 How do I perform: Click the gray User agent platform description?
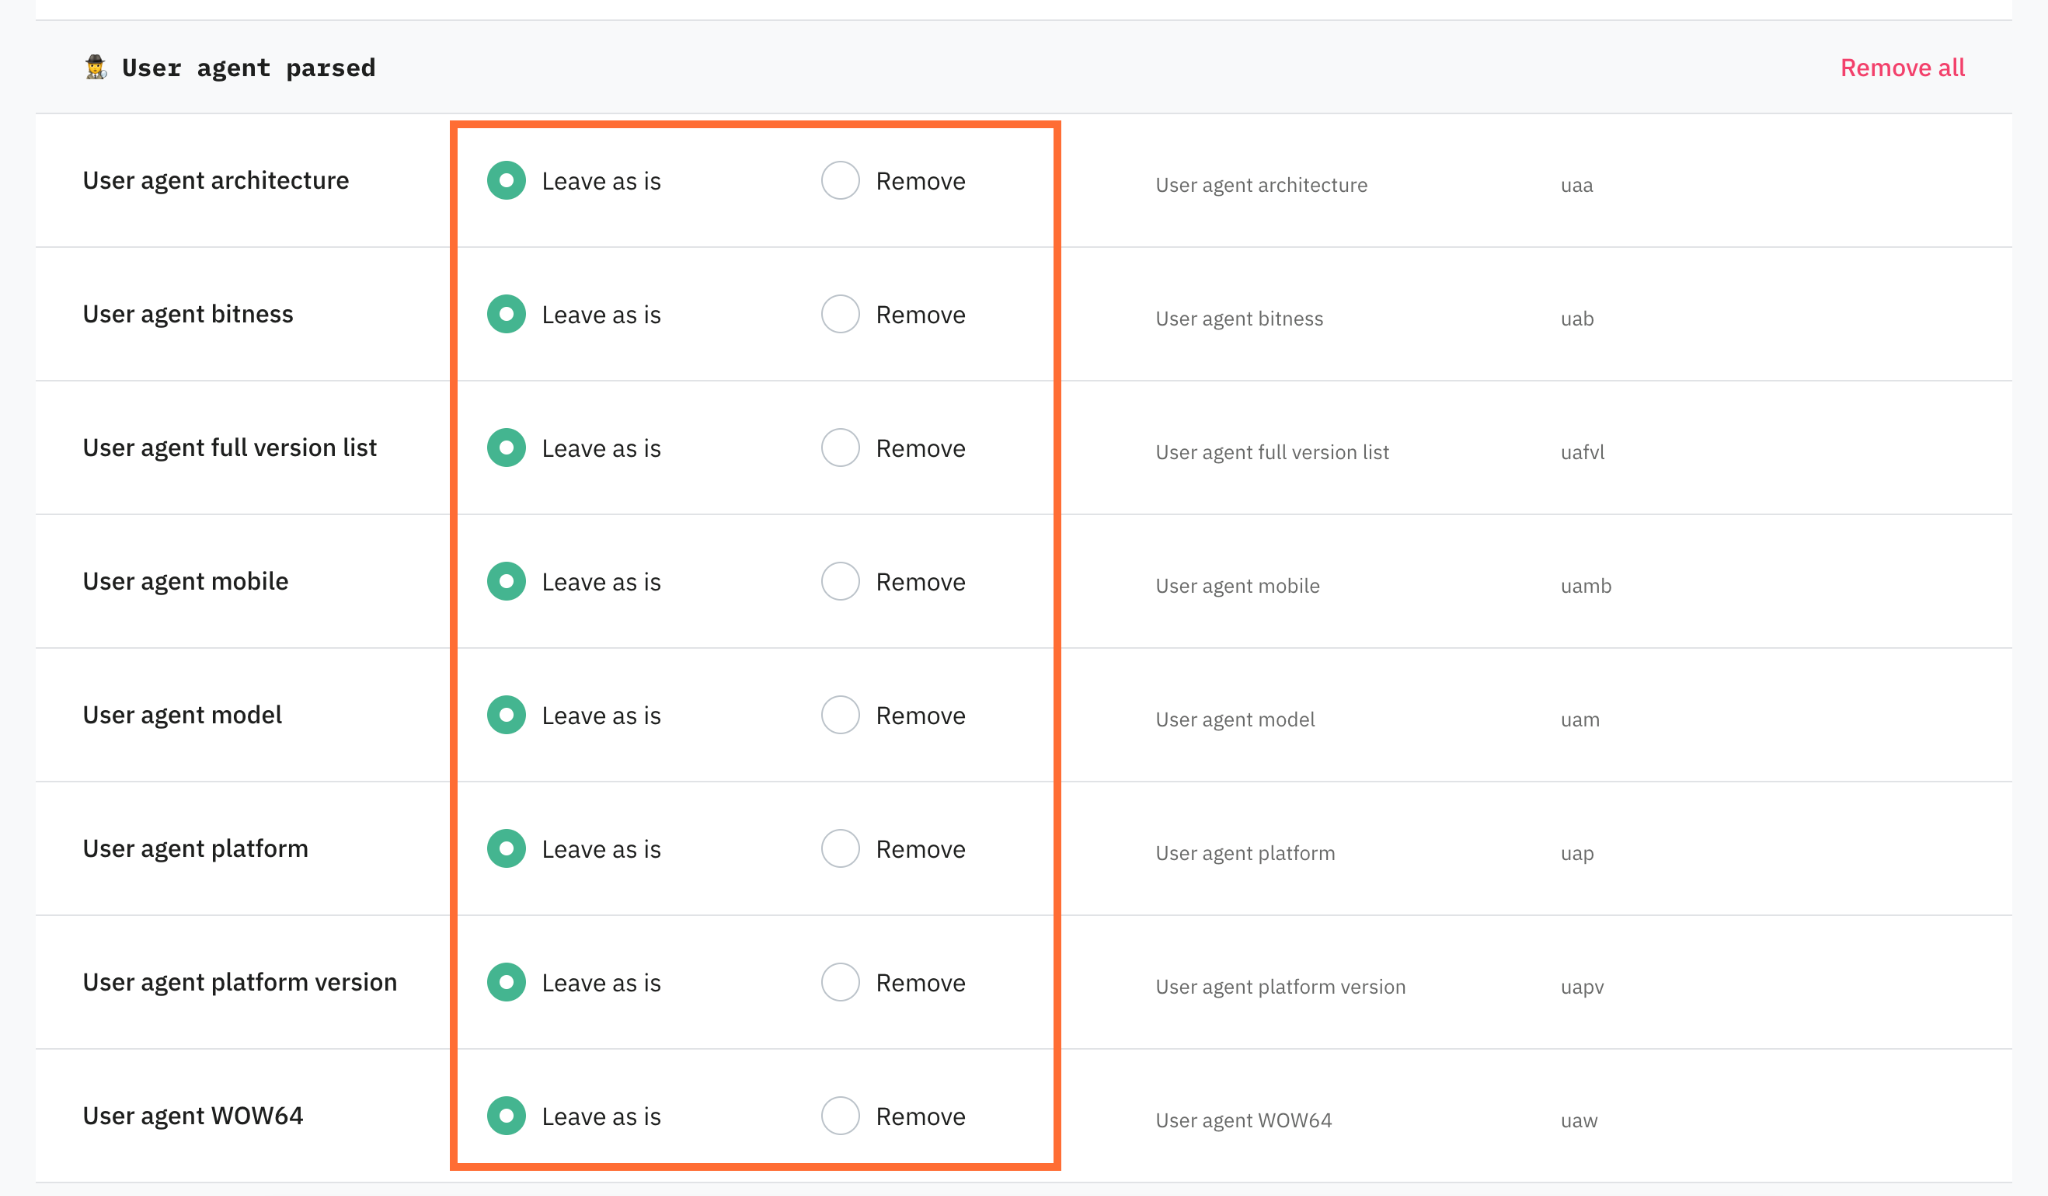1245,853
